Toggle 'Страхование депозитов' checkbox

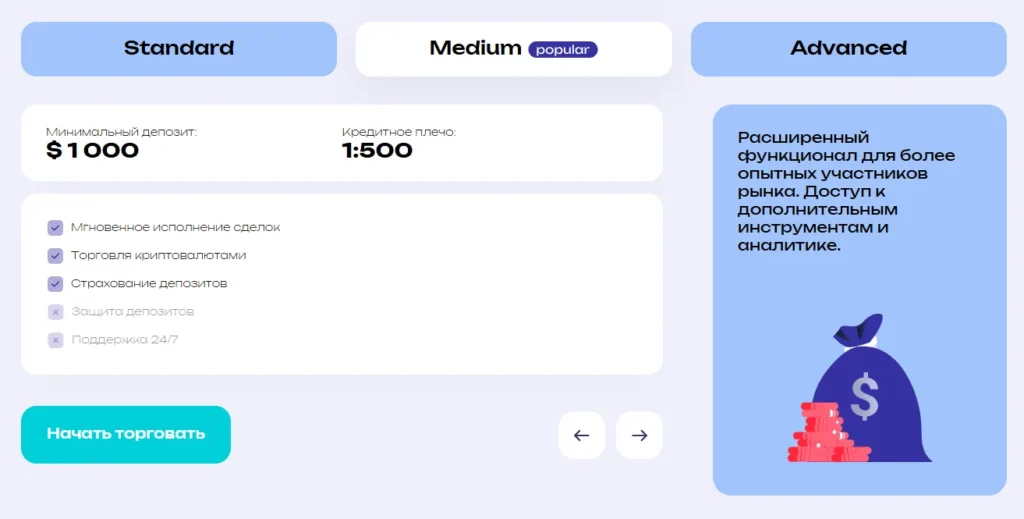coord(56,284)
